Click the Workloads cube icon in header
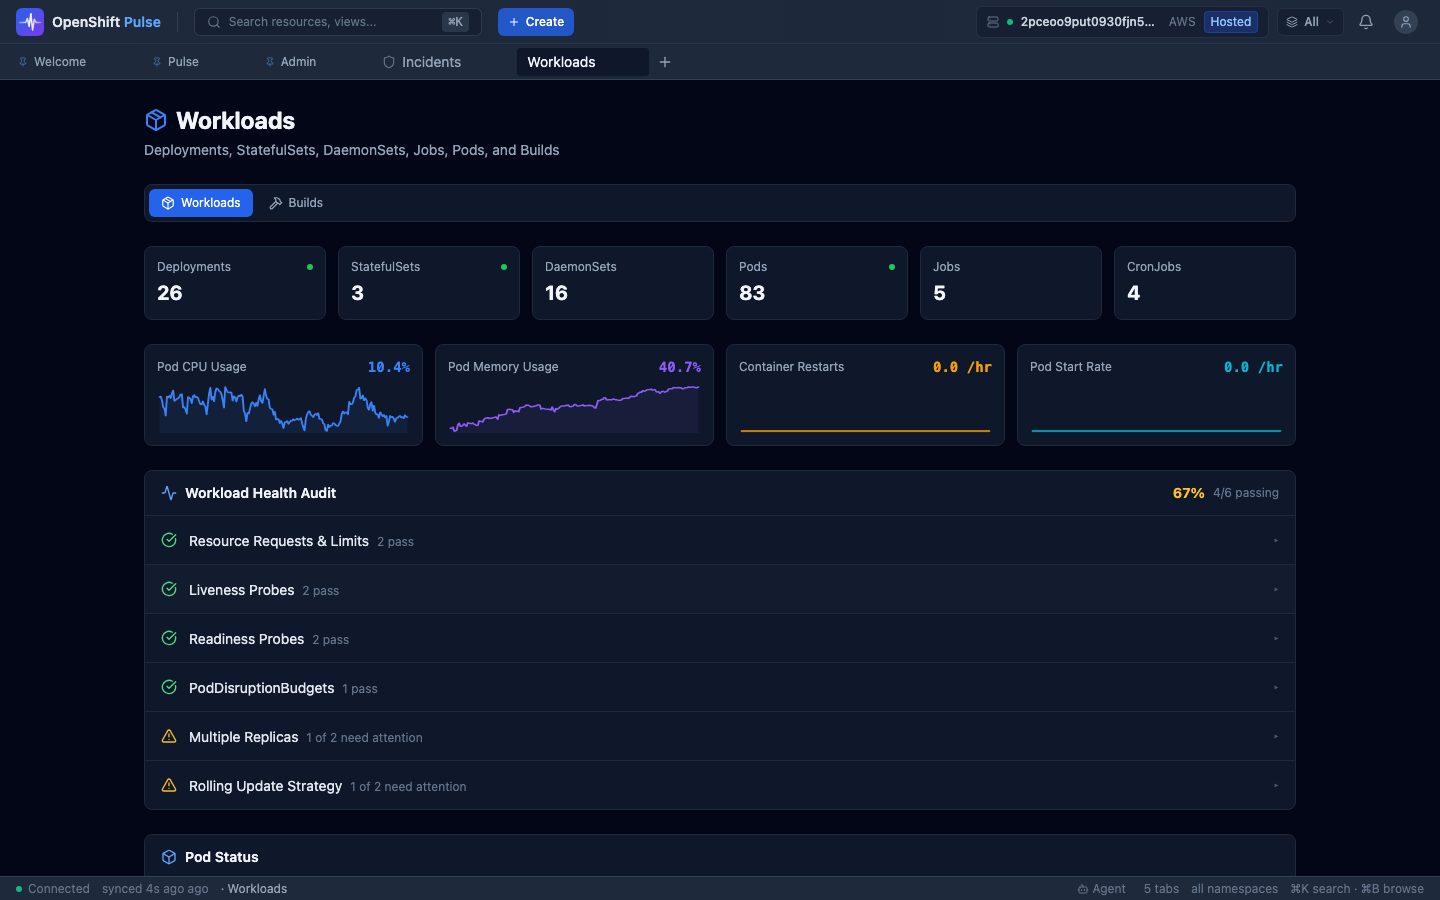The width and height of the screenshot is (1440, 900). (x=156, y=121)
